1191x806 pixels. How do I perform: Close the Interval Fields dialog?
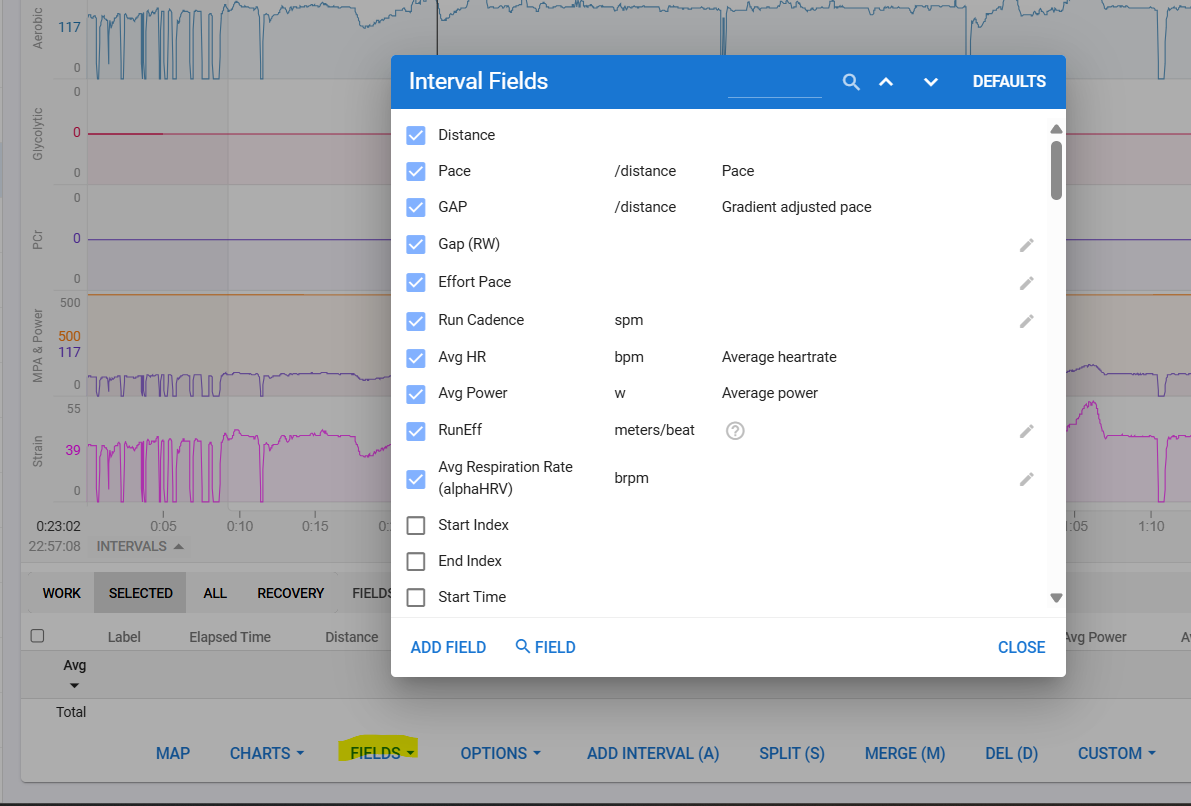click(1021, 647)
